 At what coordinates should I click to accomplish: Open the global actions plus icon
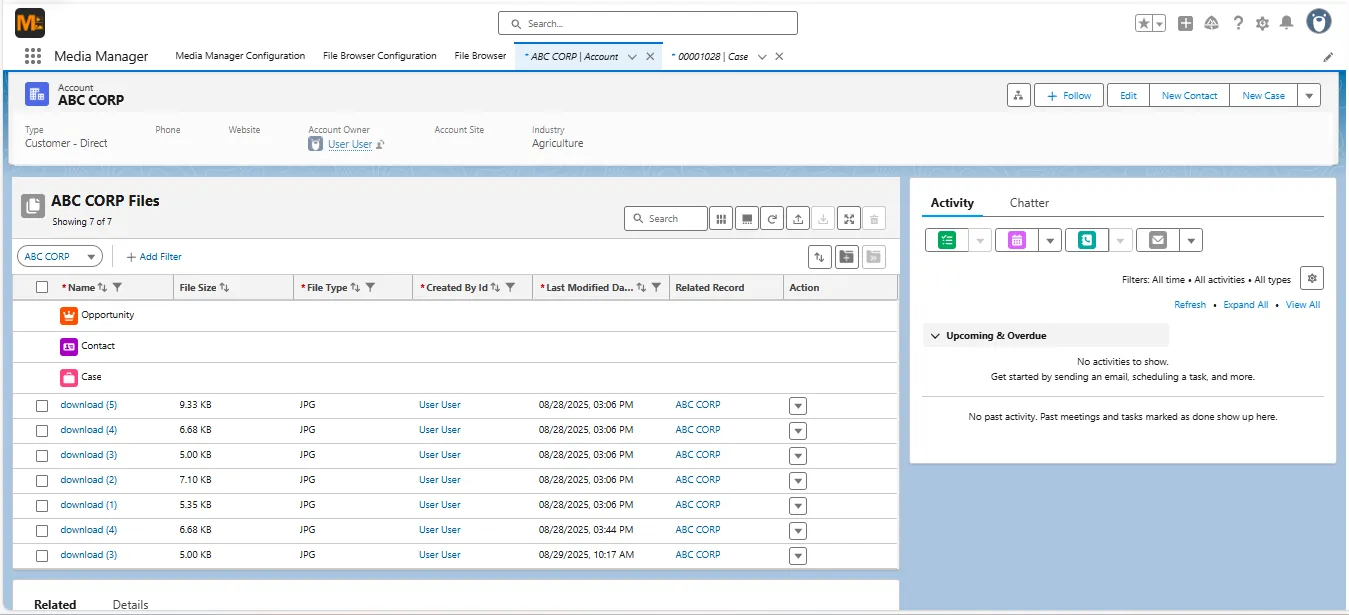point(1185,23)
